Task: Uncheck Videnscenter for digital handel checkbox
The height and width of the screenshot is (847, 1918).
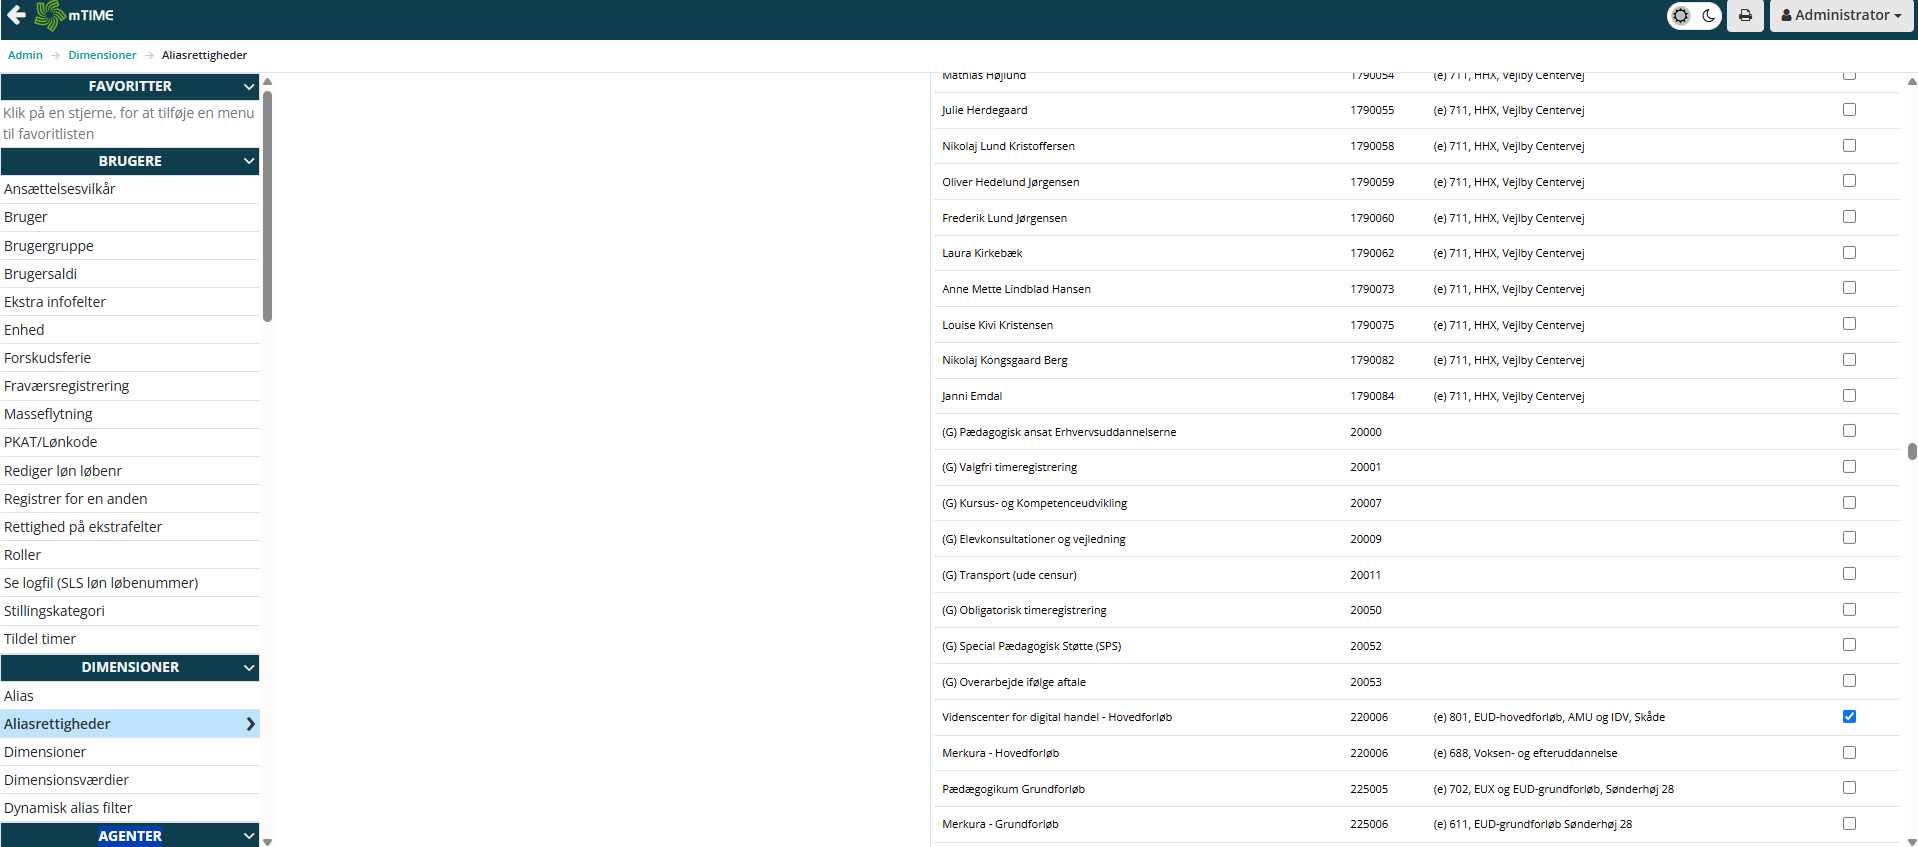Action: pos(1849,717)
